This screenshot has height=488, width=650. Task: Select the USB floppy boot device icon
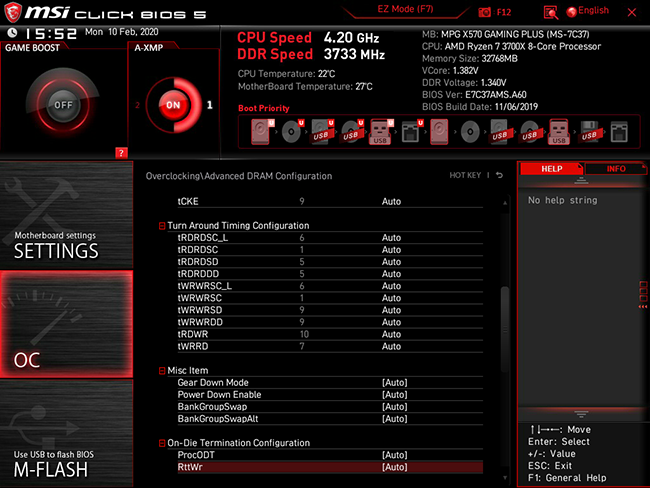589,131
